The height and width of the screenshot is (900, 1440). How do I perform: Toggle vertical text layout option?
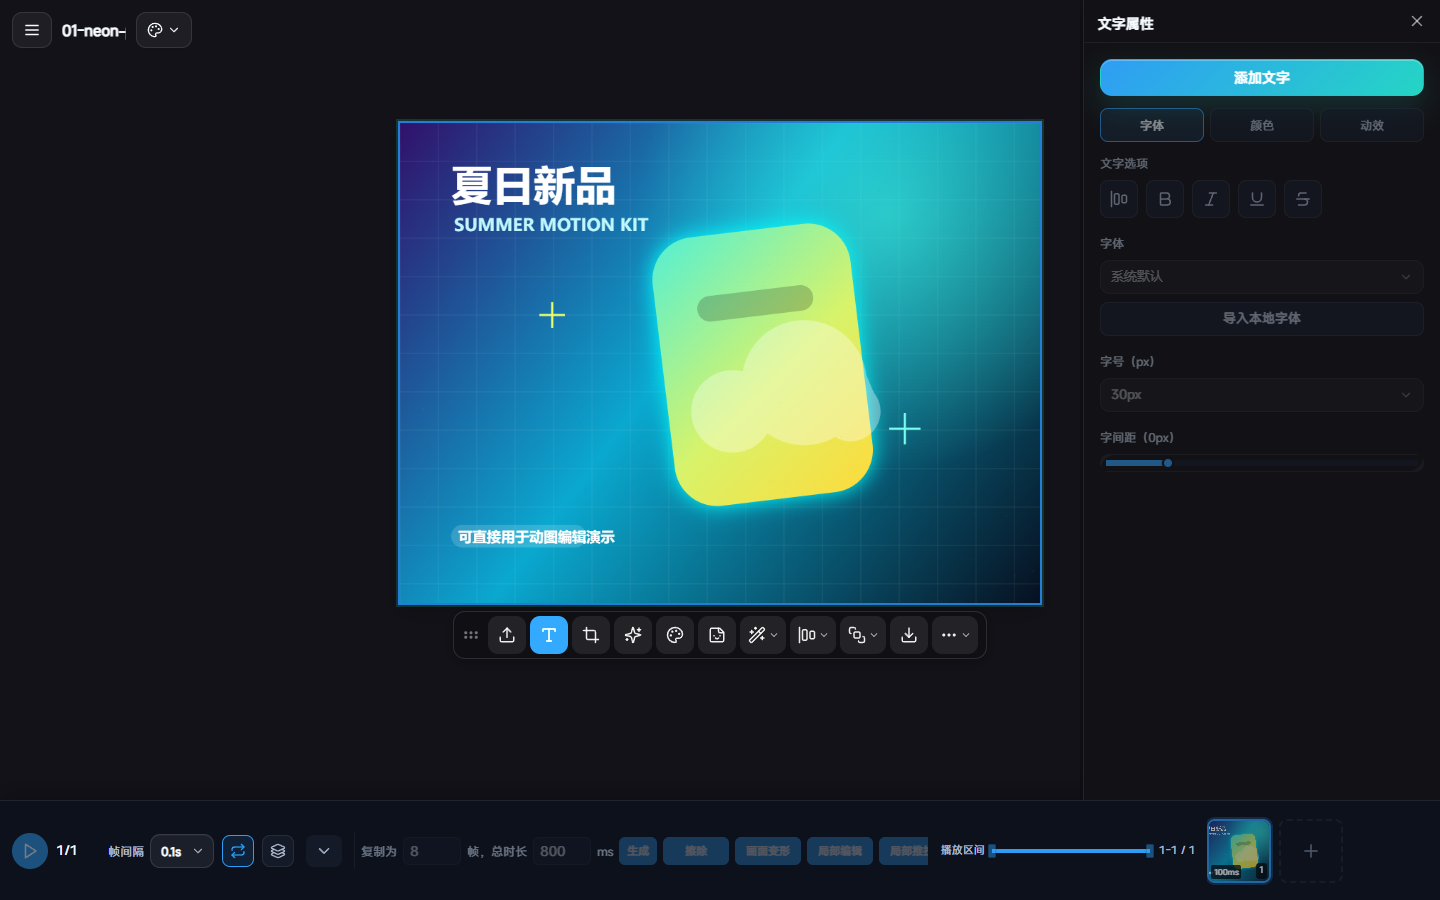pyautogui.click(x=1119, y=199)
